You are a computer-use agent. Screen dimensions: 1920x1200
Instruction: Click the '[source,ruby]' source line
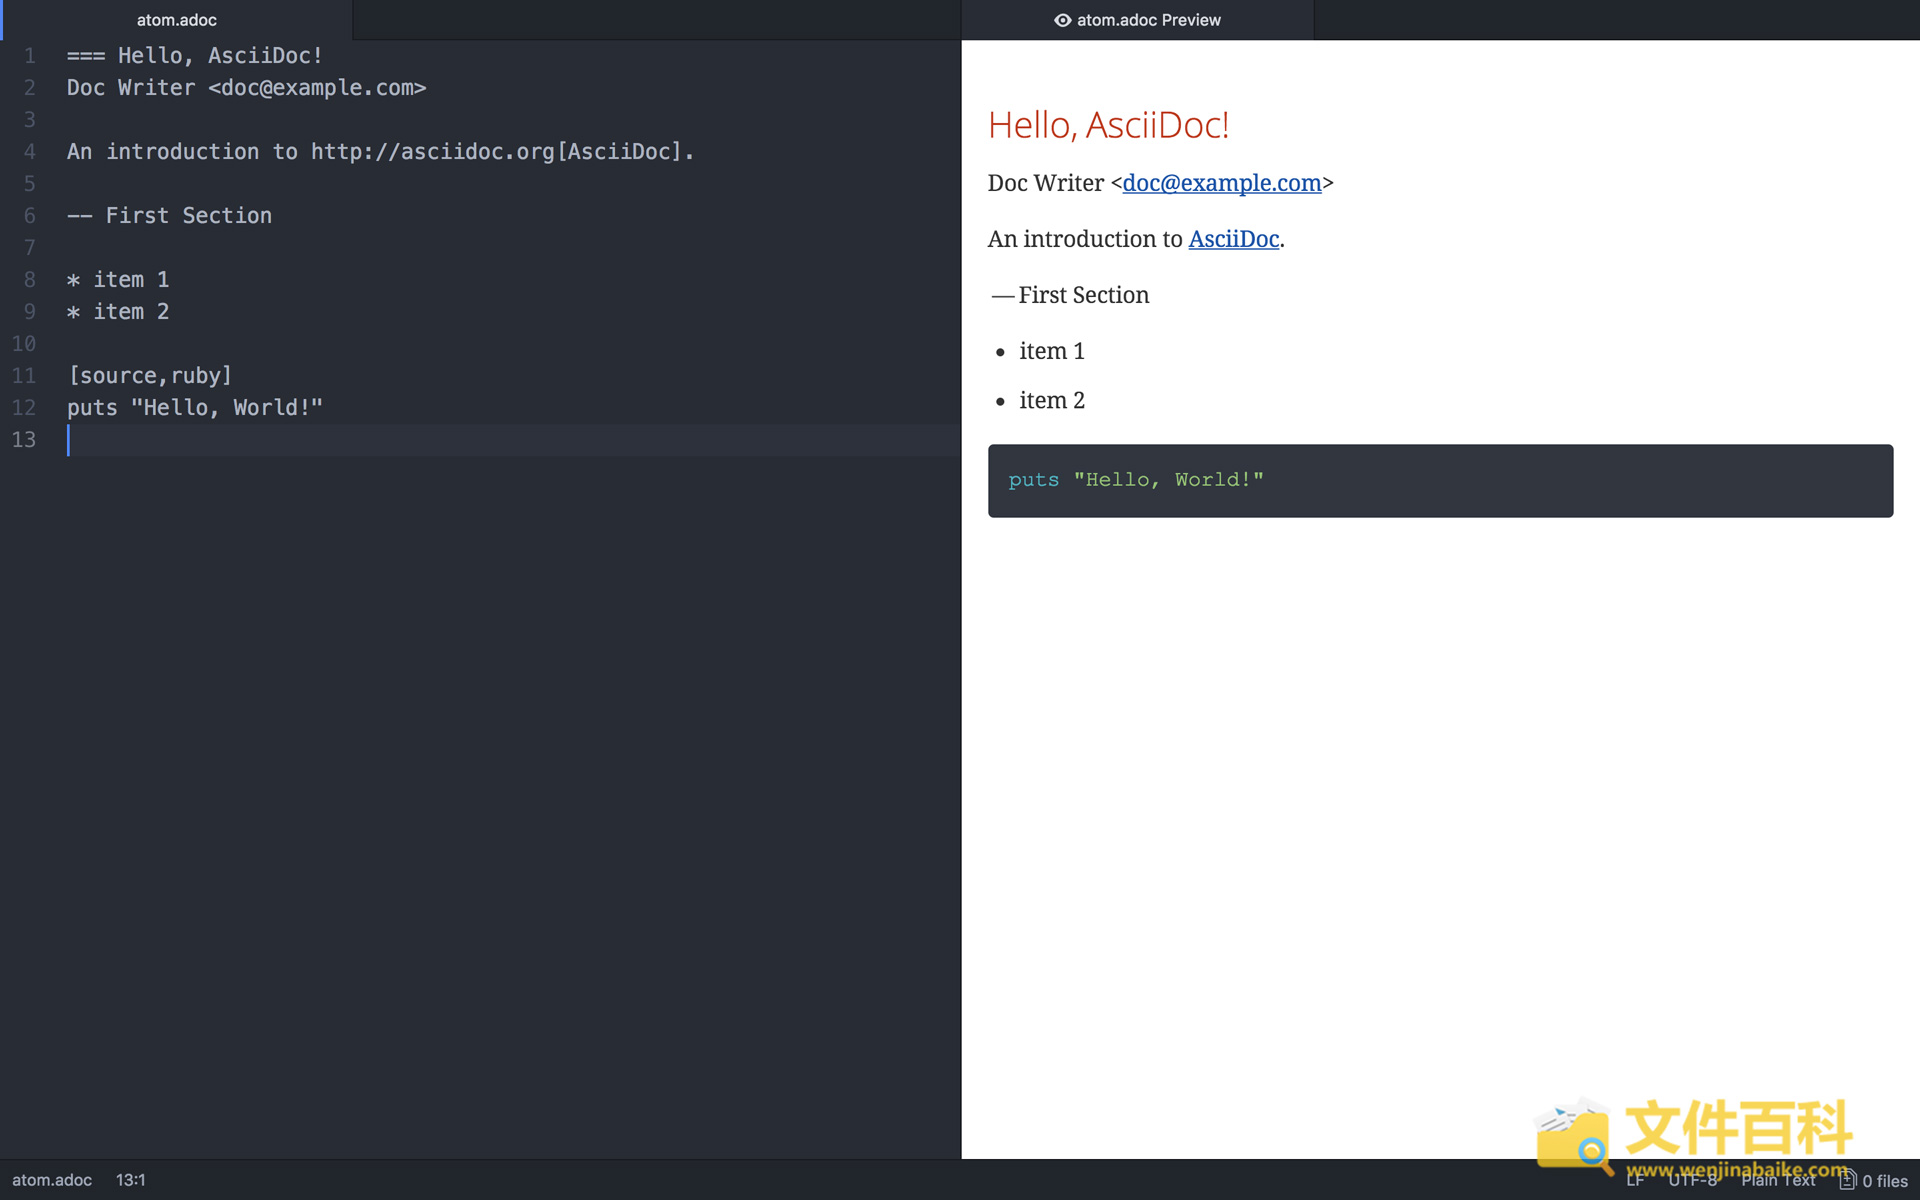150,376
